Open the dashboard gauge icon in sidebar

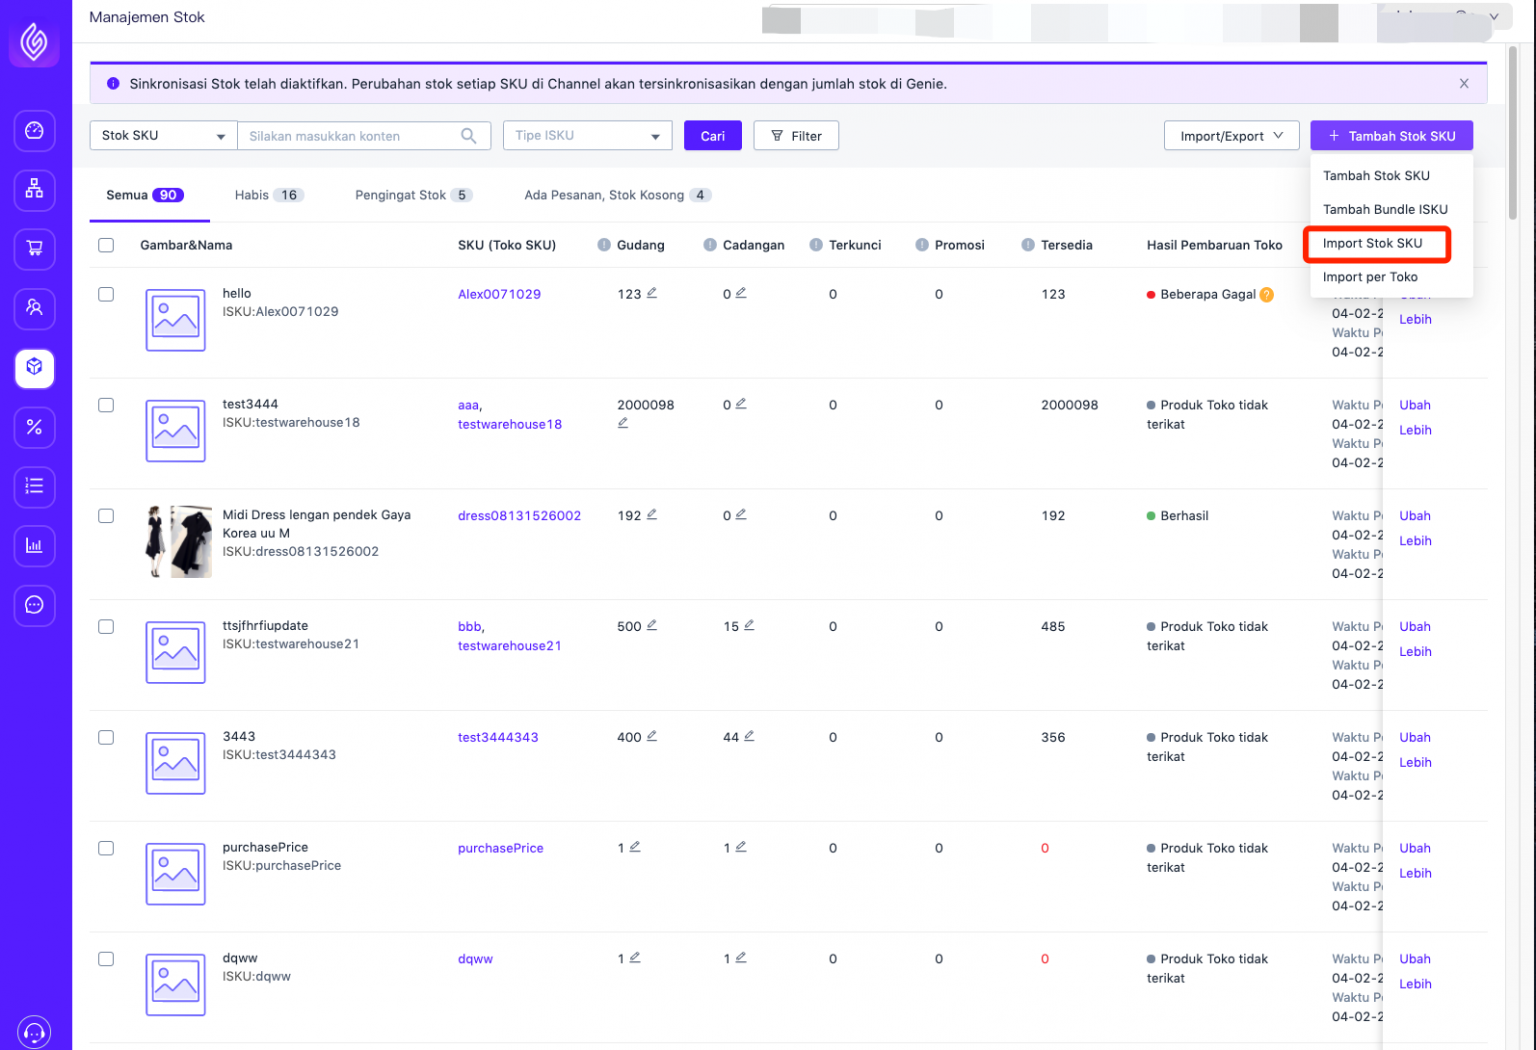point(34,131)
